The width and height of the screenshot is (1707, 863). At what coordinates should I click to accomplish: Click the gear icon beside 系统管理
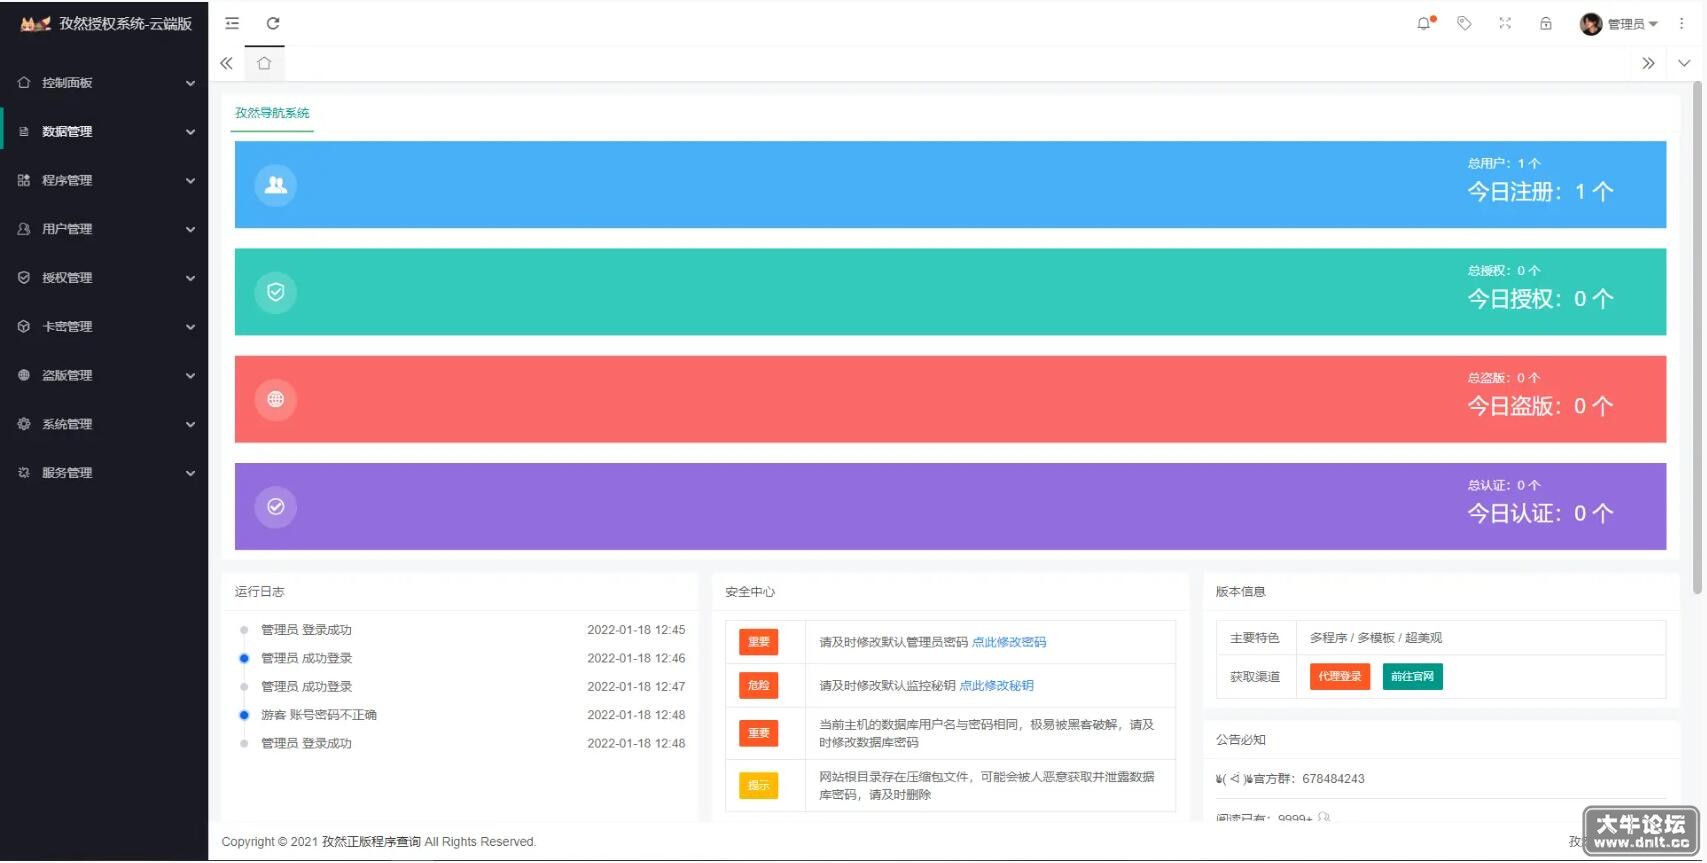pos(24,424)
